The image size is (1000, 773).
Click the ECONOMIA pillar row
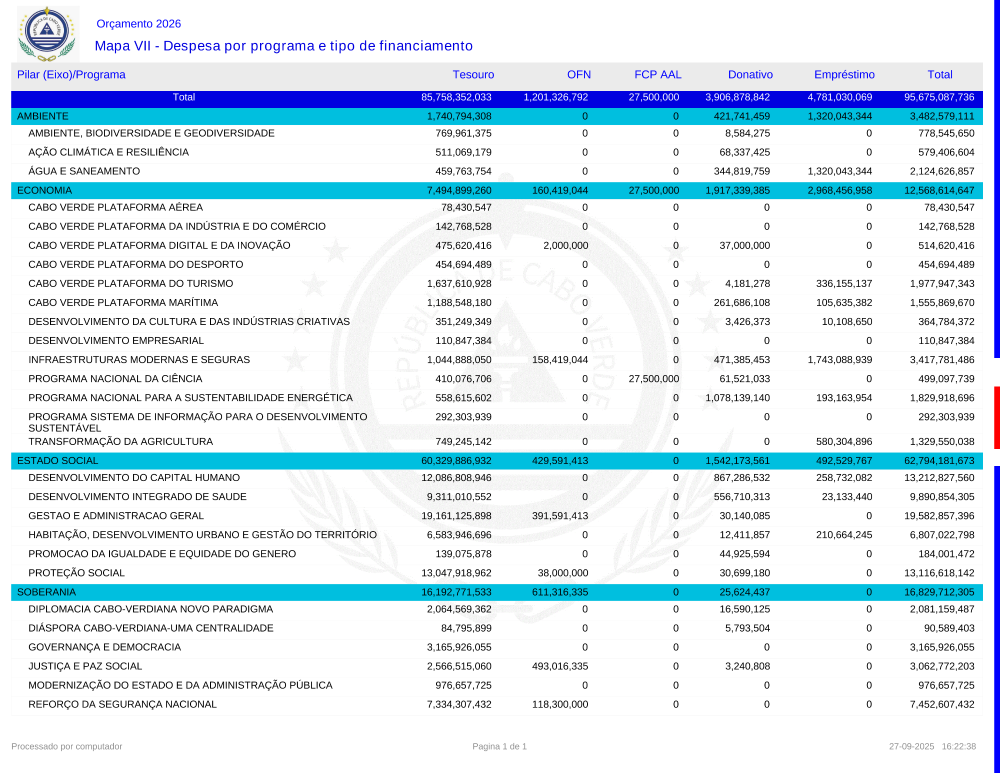pos(45,190)
